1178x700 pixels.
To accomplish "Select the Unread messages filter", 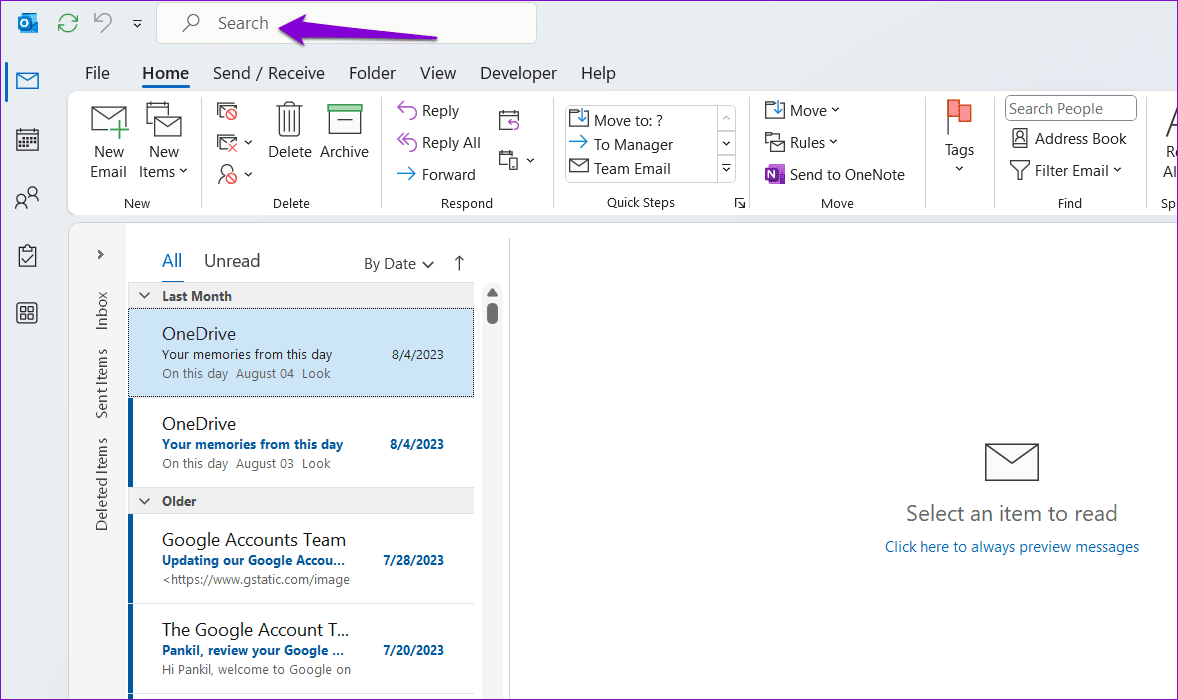I will pos(231,260).
